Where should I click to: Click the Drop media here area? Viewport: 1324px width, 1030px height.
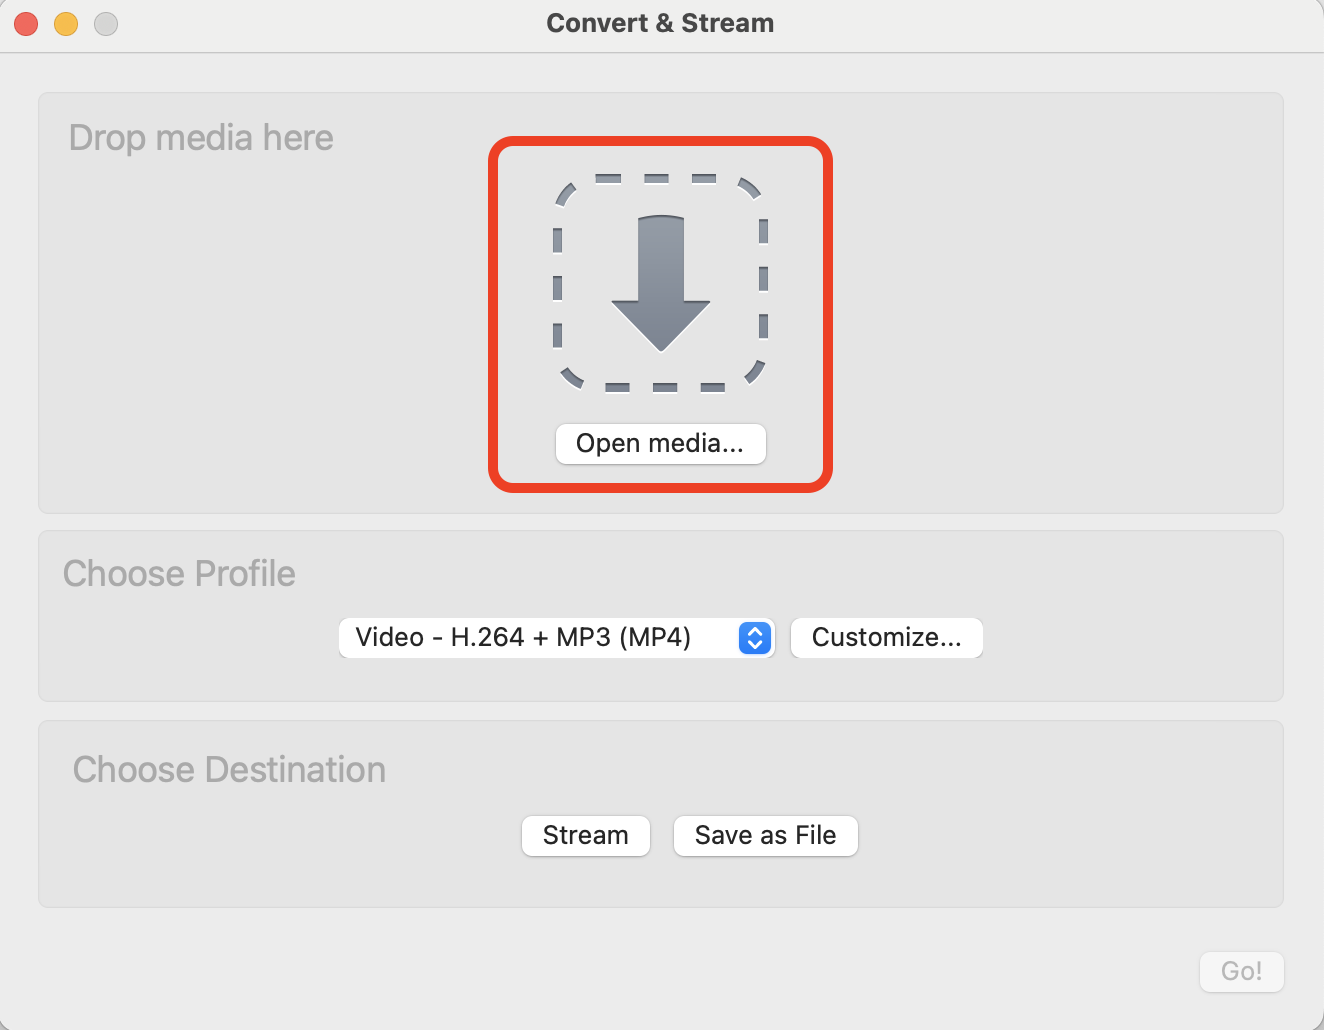click(200, 138)
